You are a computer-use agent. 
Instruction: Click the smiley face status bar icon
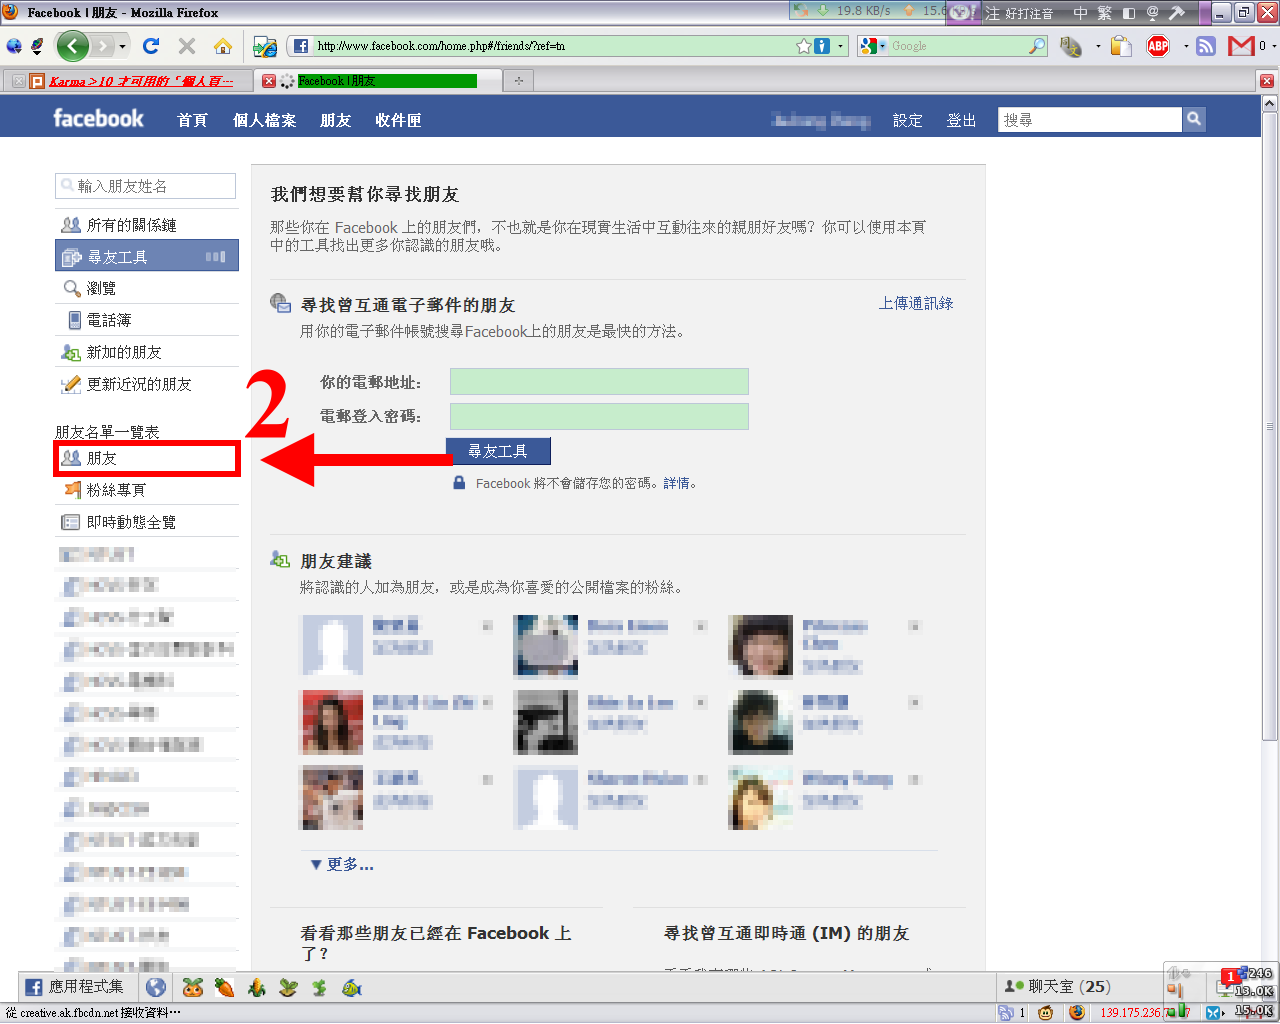(1046, 1013)
